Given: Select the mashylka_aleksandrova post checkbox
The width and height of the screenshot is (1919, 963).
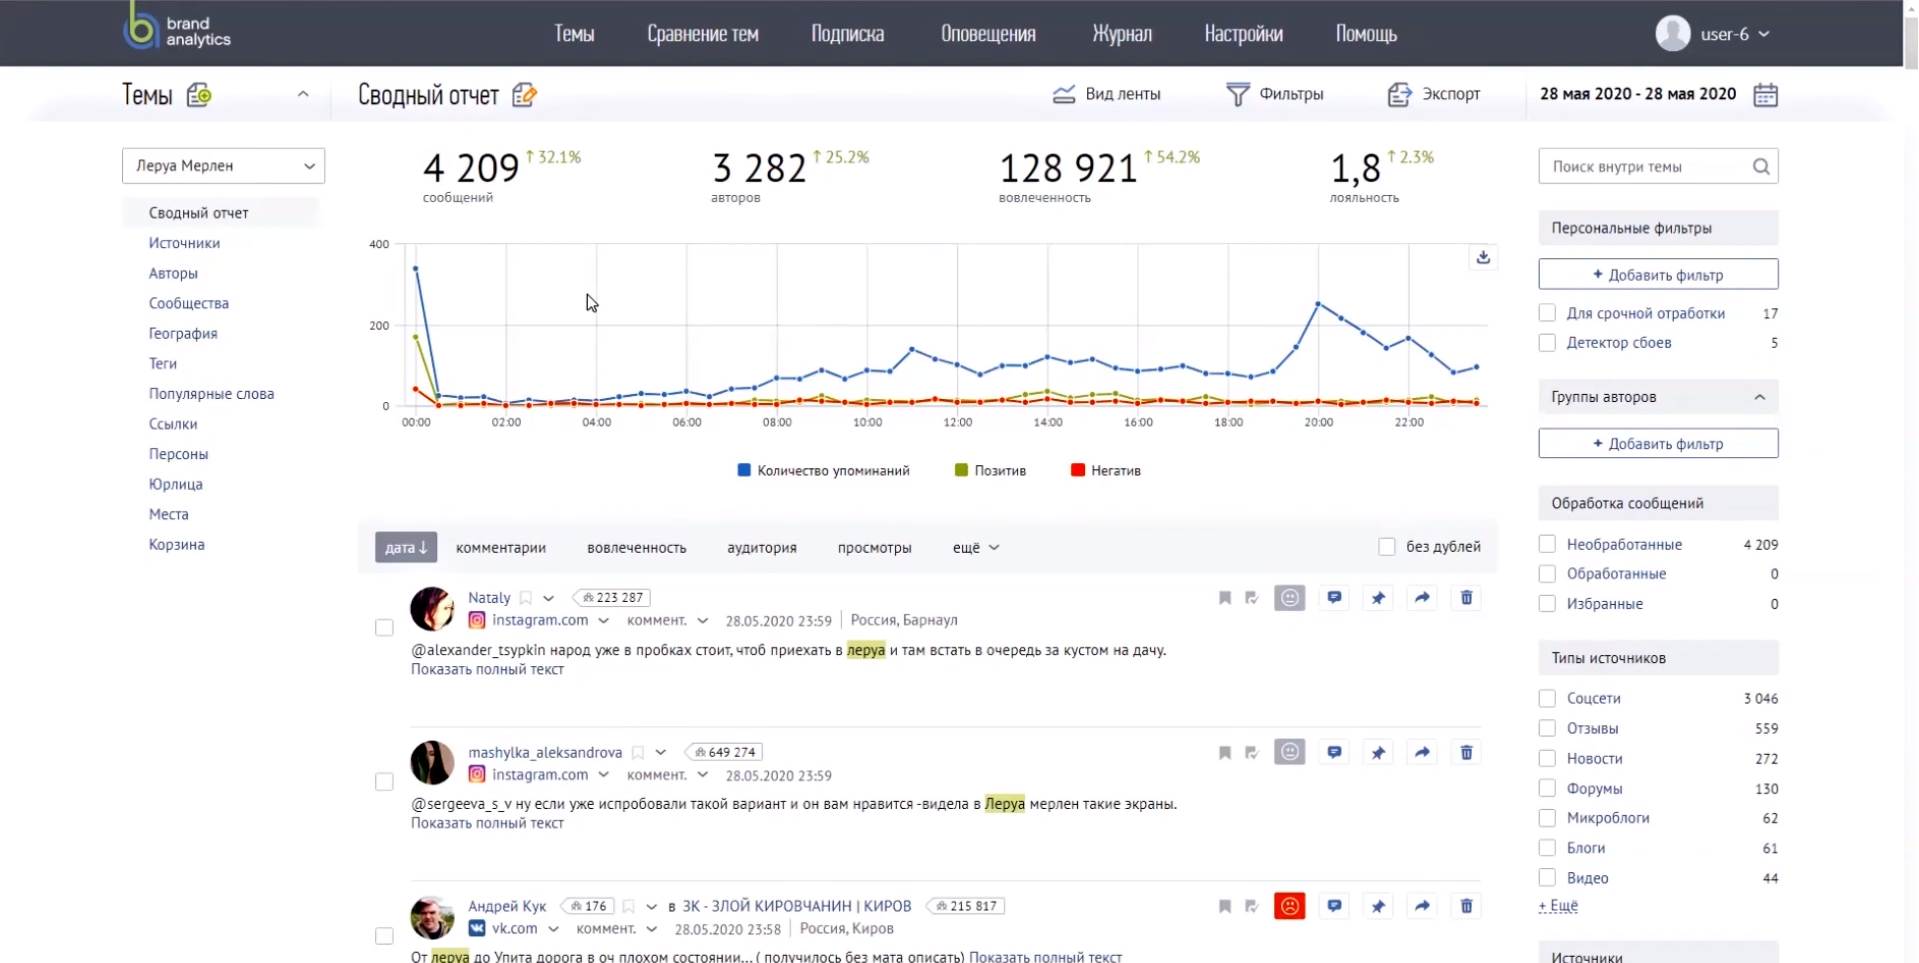Looking at the screenshot, I should pyautogui.click(x=384, y=782).
